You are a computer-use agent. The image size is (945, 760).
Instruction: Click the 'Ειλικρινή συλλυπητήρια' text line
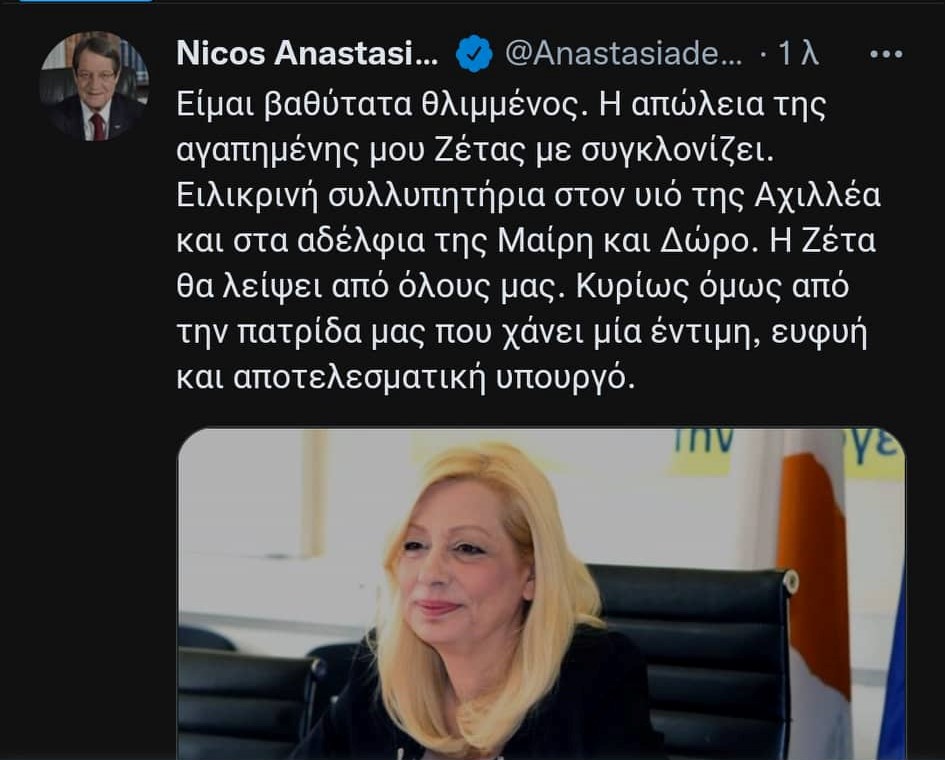tap(529, 195)
